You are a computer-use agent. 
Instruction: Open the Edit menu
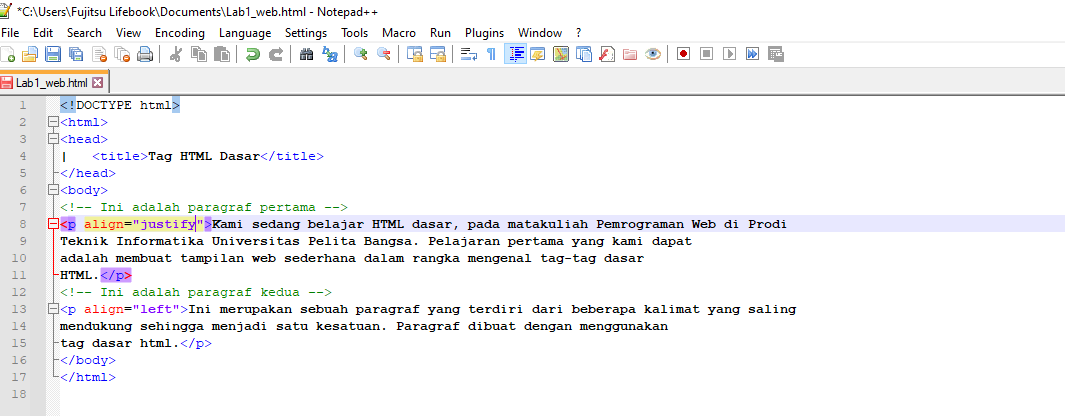coord(43,33)
